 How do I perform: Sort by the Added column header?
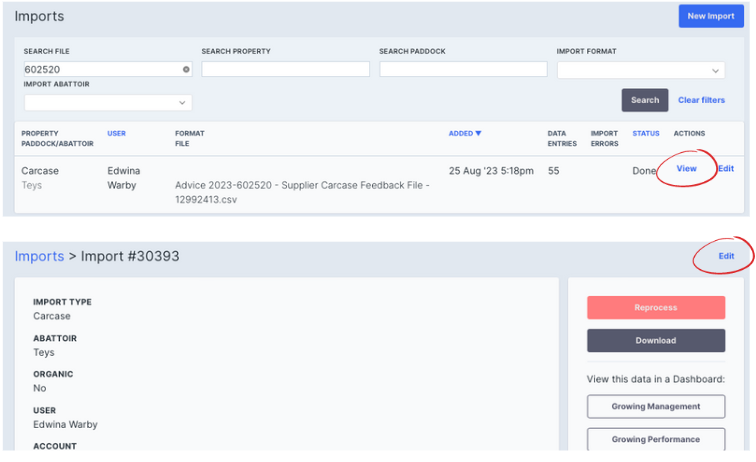tap(460, 134)
